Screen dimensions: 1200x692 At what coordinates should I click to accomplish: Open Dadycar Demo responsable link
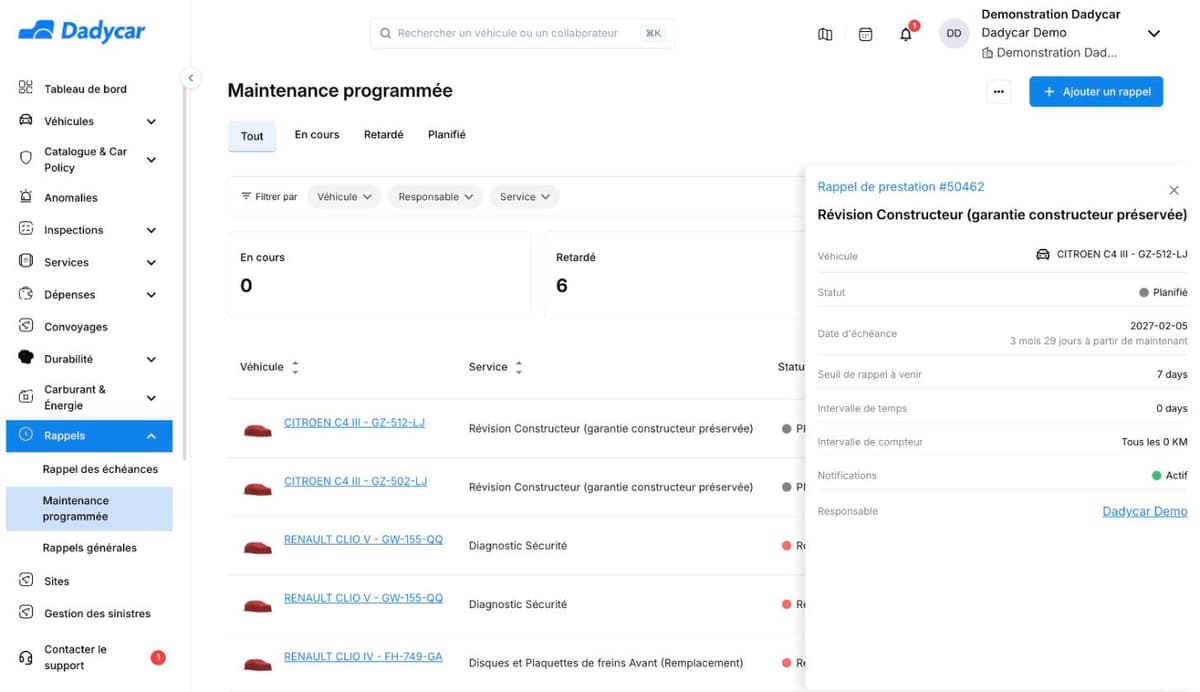point(1145,511)
